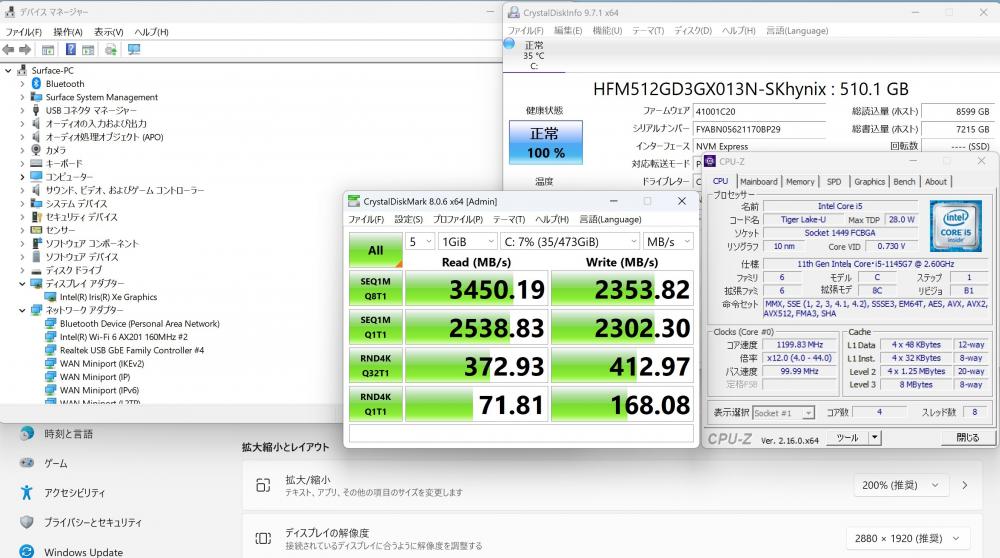1000x558 pixels.
Task: Click the Intel Core i5 logo in CPU-Z
Action: click(x=953, y=224)
